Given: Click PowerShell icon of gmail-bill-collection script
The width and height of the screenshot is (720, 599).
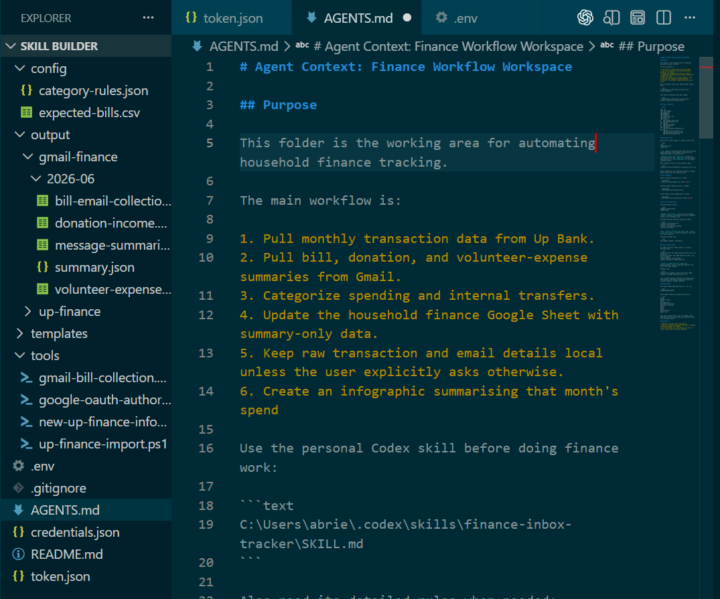Looking at the screenshot, I should point(27,378).
